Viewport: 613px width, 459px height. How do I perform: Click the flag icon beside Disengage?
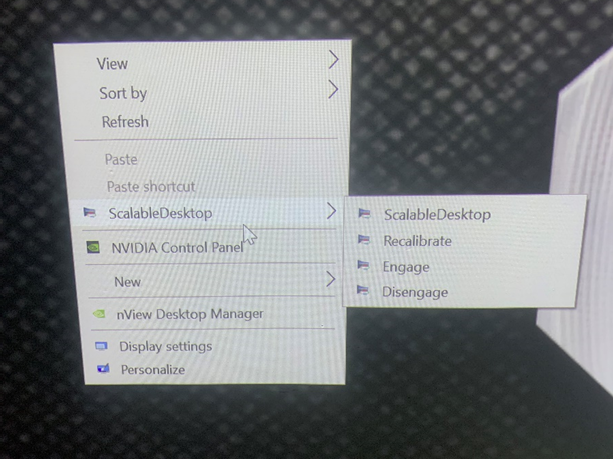[362, 290]
